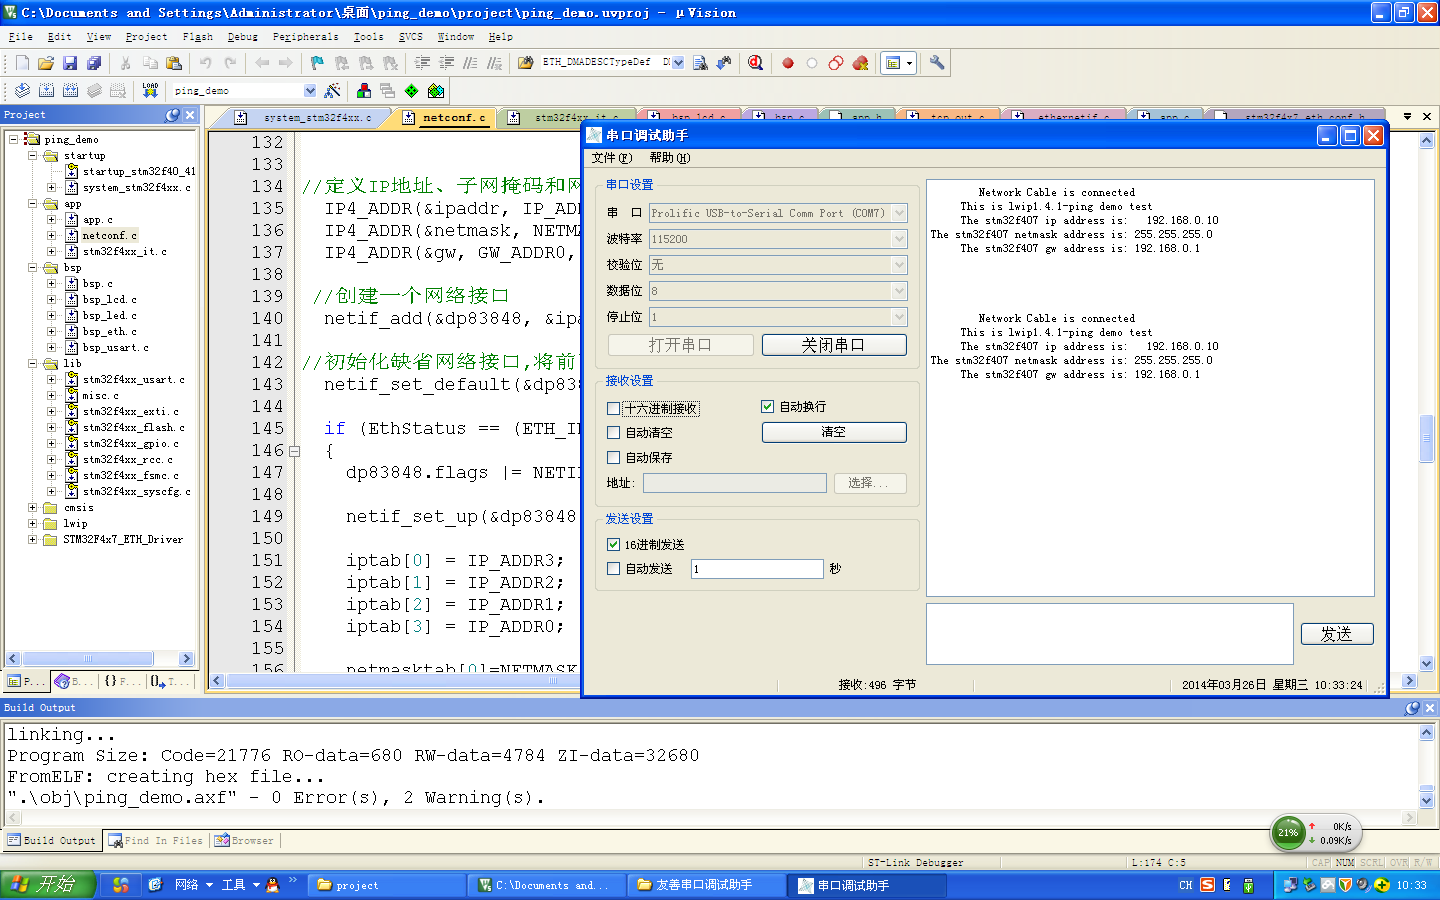Click the 友善串口调试助手 taskbar button
This screenshot has width=1440, height=900.
tap(707, 885)
